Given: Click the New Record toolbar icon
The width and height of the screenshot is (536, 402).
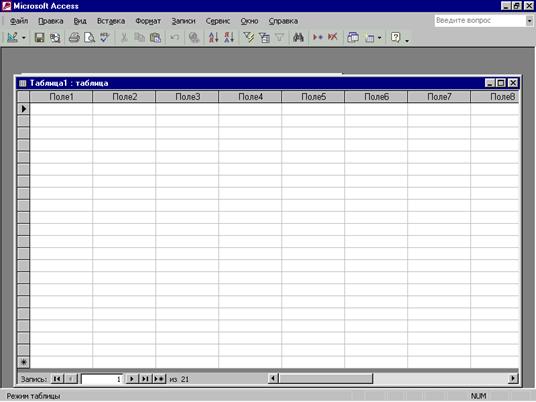Looking at the screenshot, I should click(318, 37).
